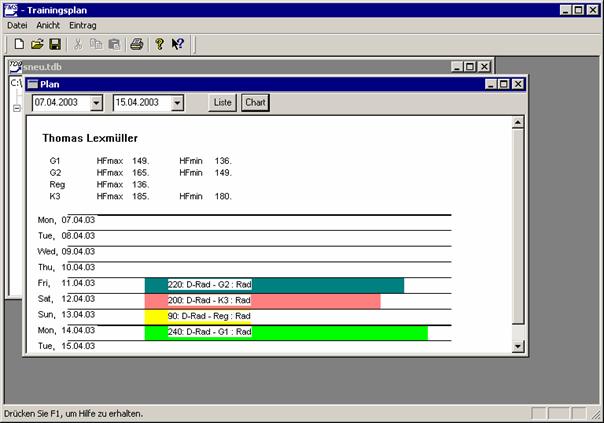Open the Anicht menu
Image resolution: width=604 pixels, height=423 pixels.
[48, 25]
